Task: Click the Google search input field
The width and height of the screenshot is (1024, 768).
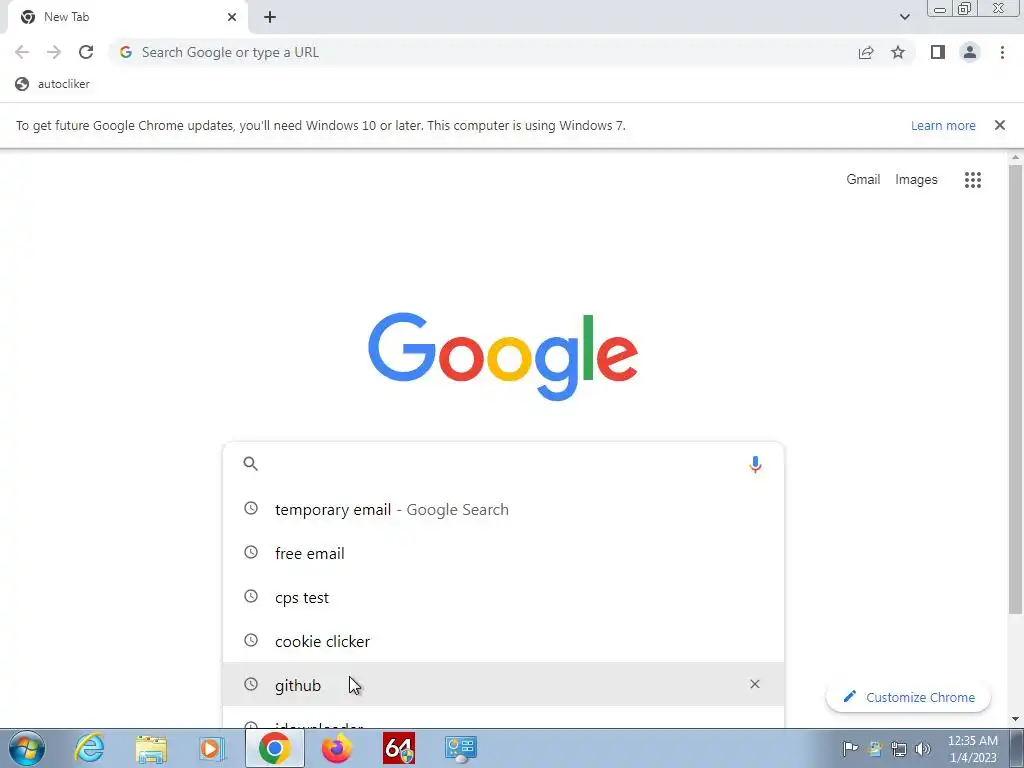Action: pos(503,464)
